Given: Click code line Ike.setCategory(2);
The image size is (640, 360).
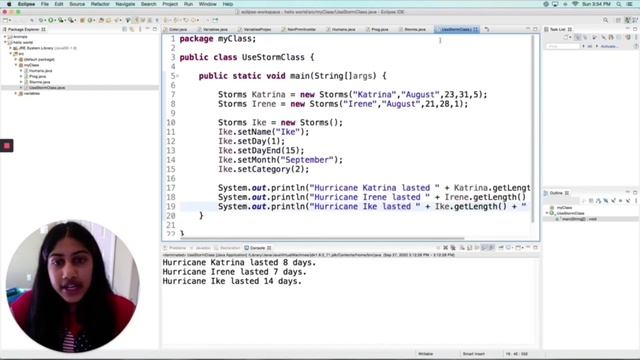Looking at the screenshot, I should coord(263,169).
